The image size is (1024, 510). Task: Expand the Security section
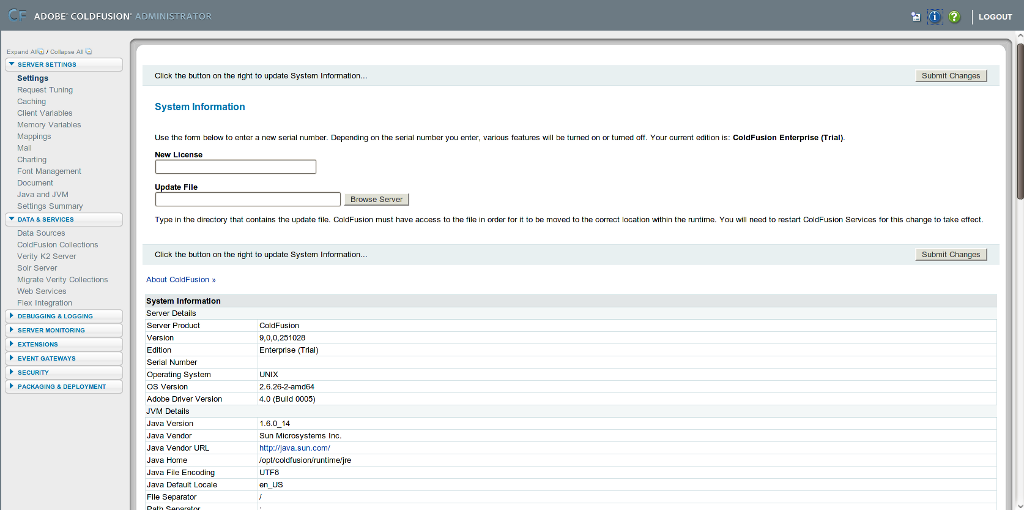[63, 372]
